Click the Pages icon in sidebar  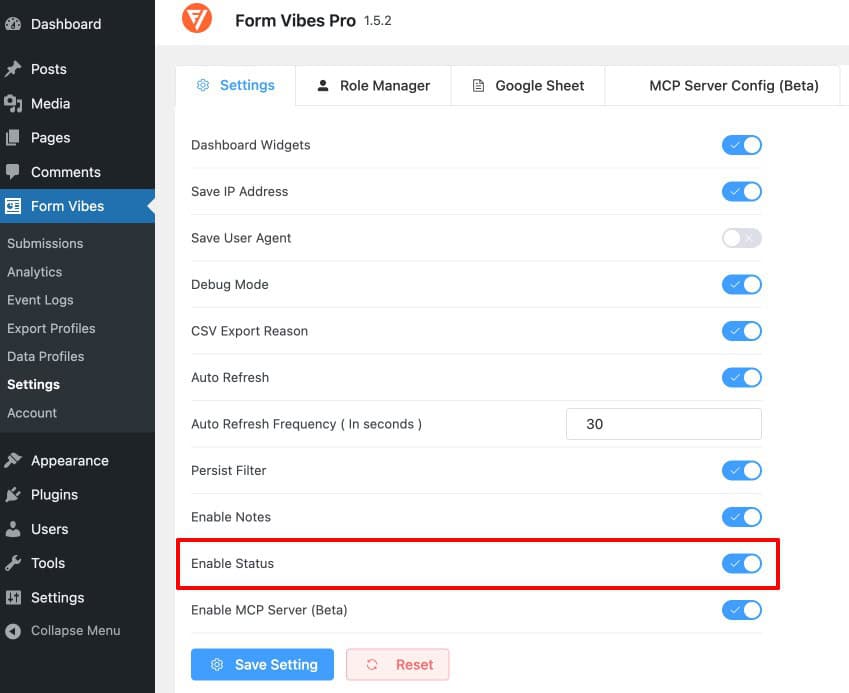13,138
